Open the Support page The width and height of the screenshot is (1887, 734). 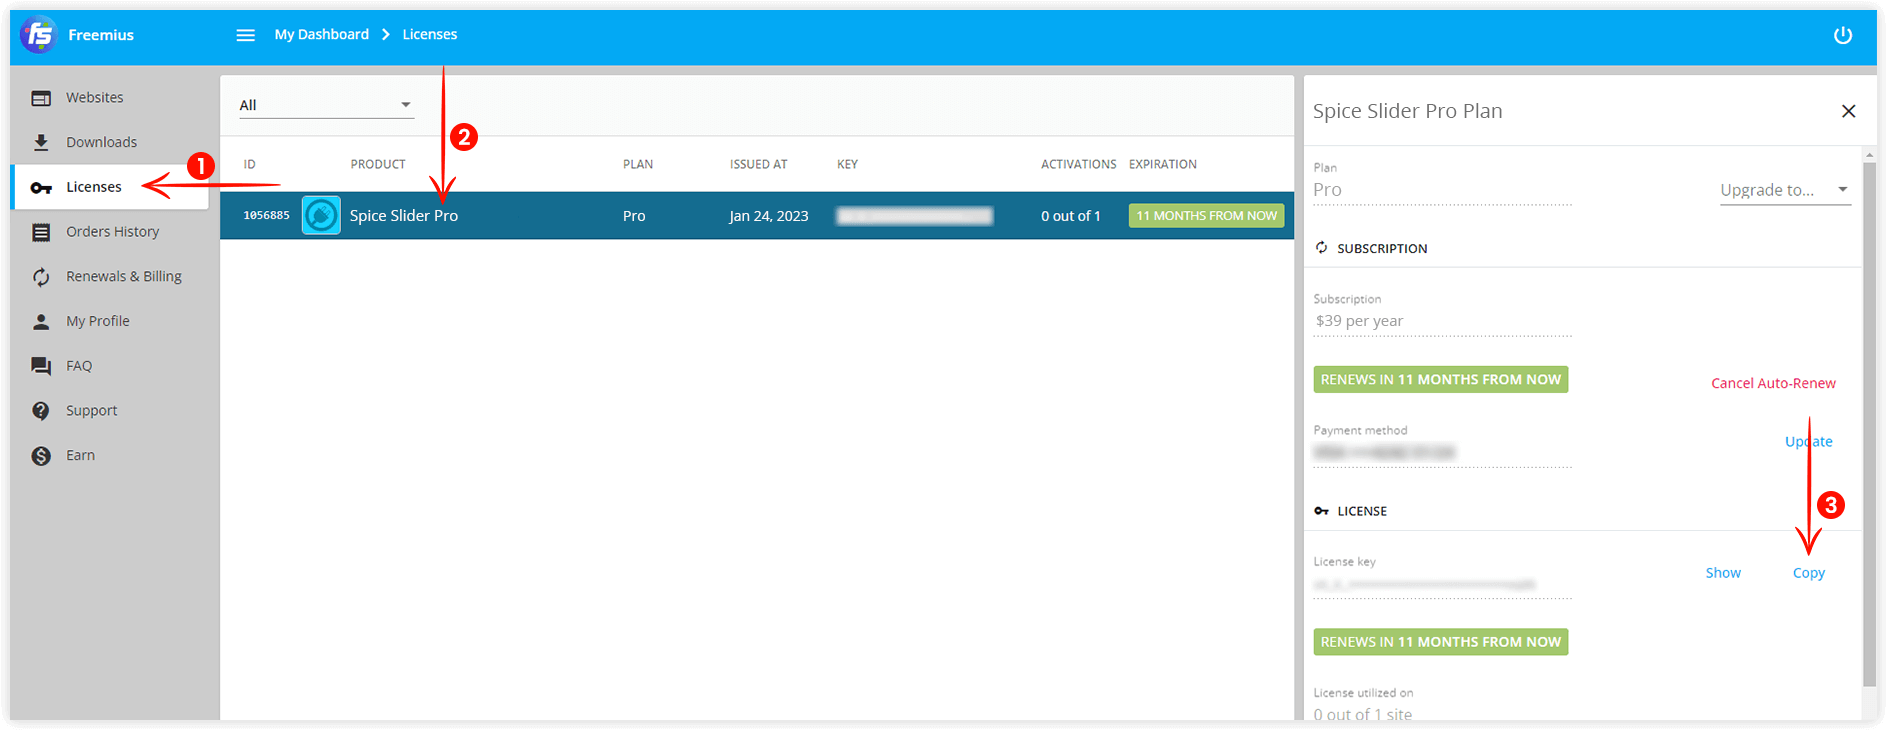click(x=110, y=411)
